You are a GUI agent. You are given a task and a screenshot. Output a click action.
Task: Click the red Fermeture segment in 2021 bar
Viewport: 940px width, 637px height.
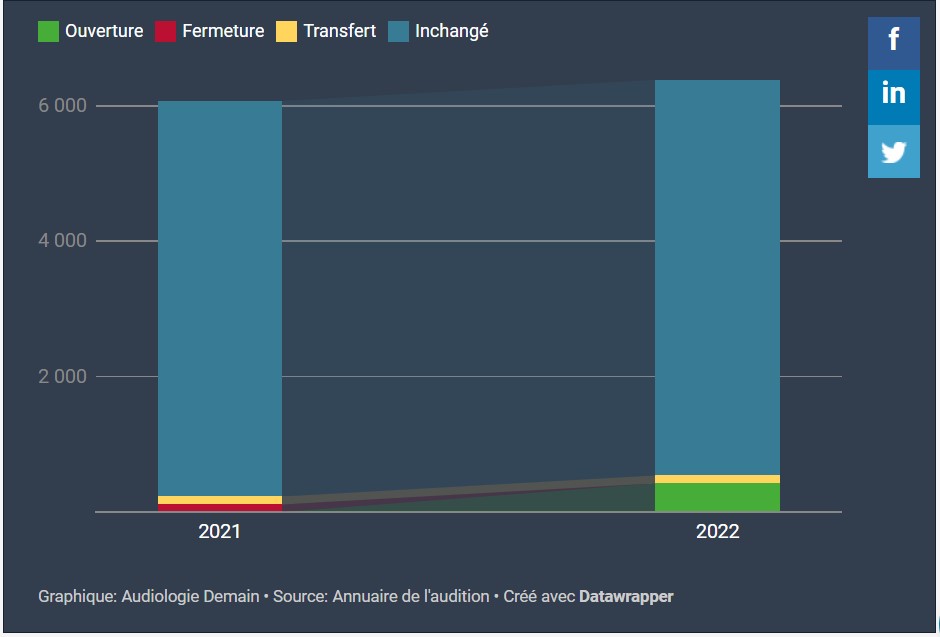[x=220, y=508]
